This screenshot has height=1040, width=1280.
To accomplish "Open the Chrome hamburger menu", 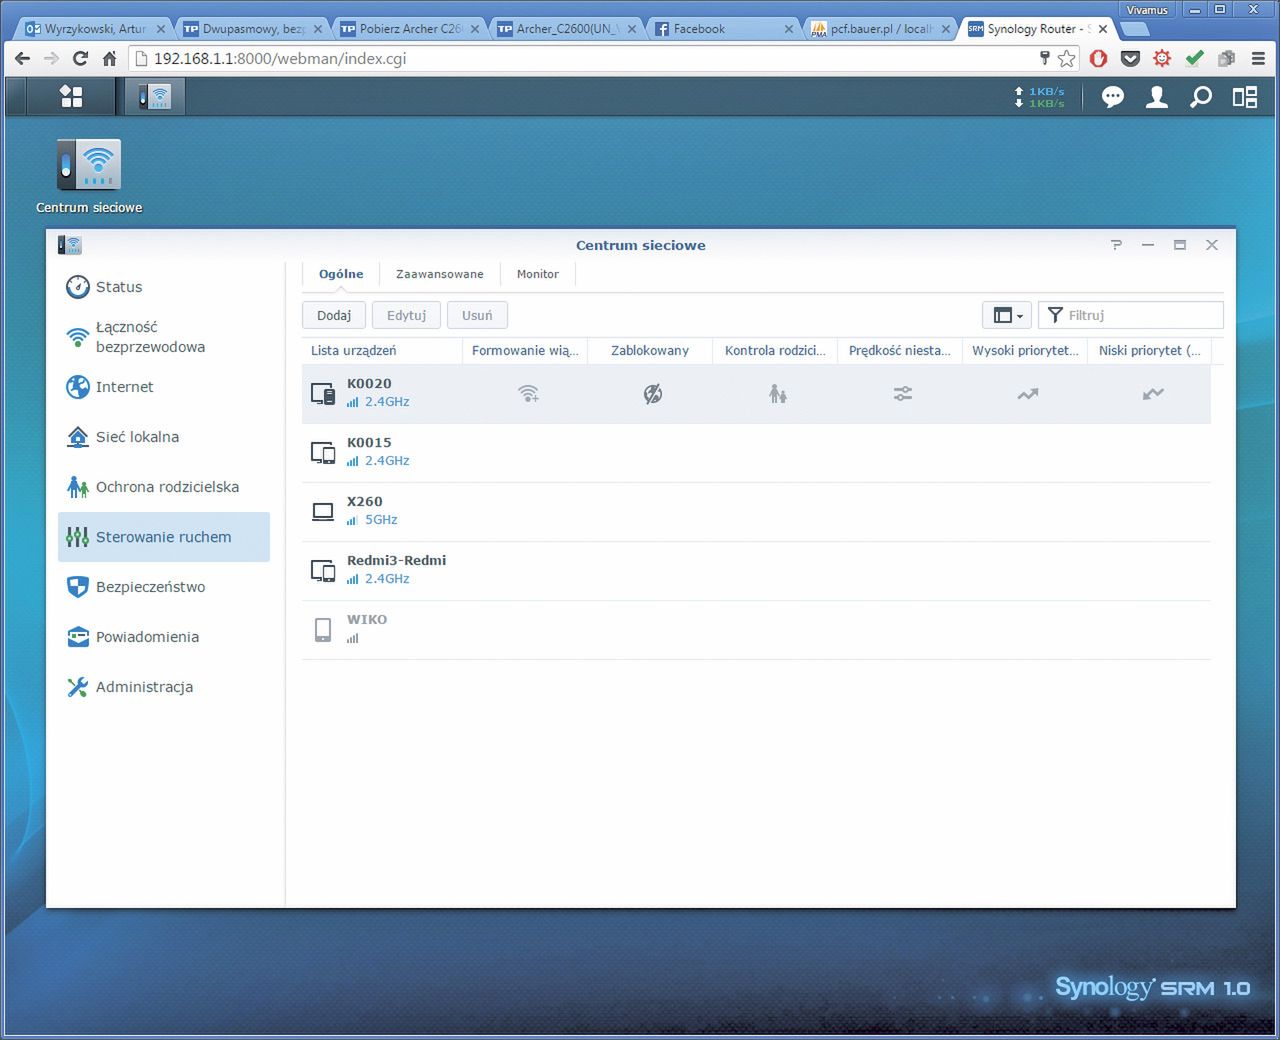I will coord(1259,59).
